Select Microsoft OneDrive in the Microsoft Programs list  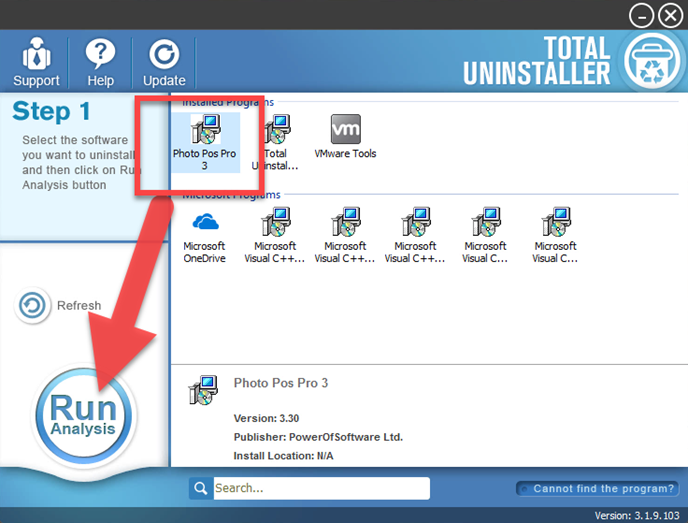[204, 237]
